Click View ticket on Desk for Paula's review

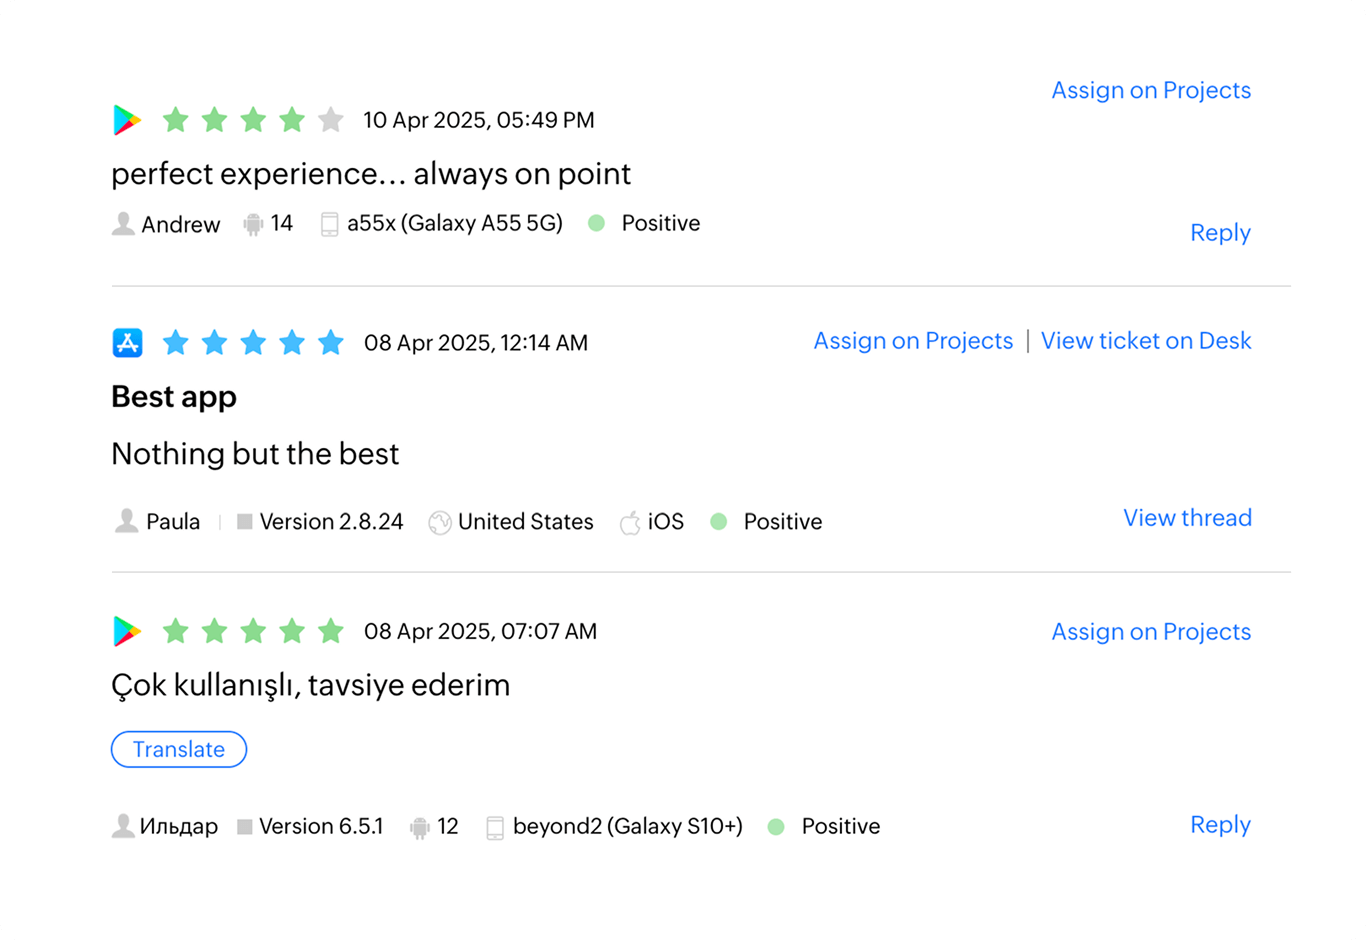point(1145,341)
